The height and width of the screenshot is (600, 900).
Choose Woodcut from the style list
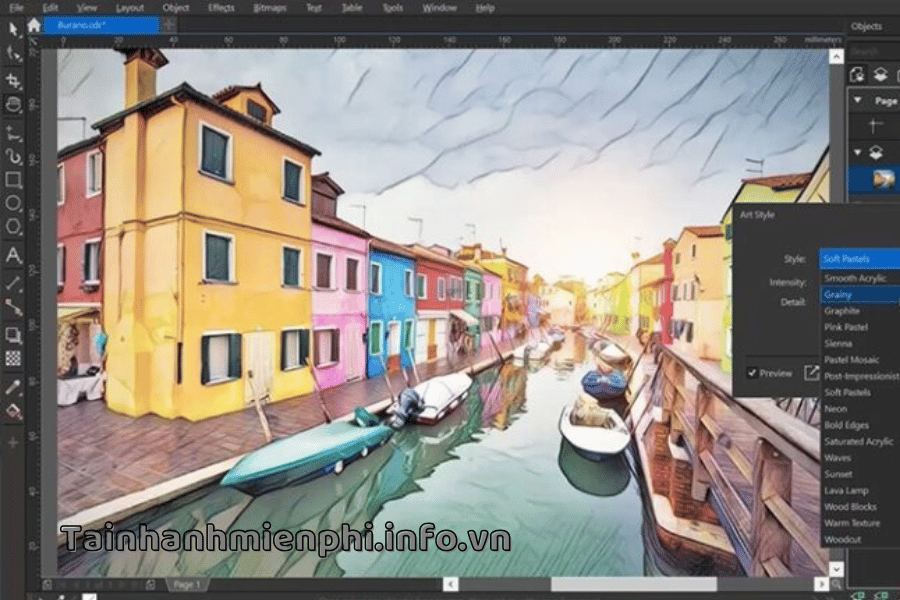coord(842,539)
